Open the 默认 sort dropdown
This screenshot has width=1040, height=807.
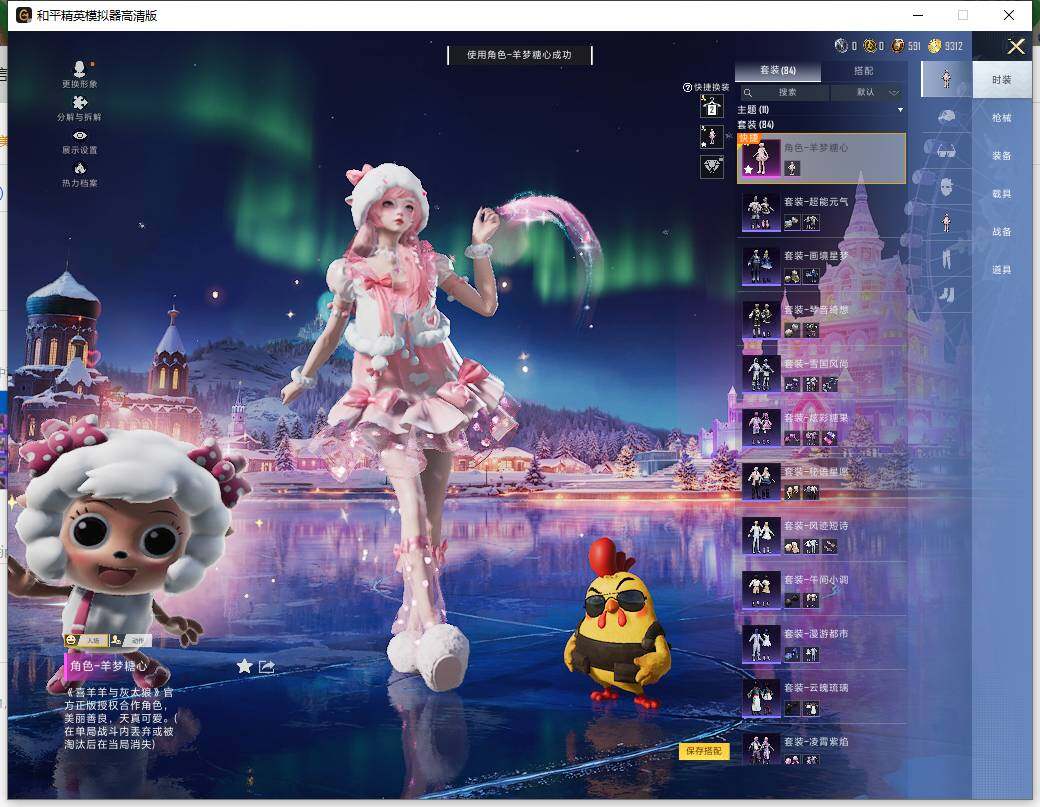[x=867, y=92]
